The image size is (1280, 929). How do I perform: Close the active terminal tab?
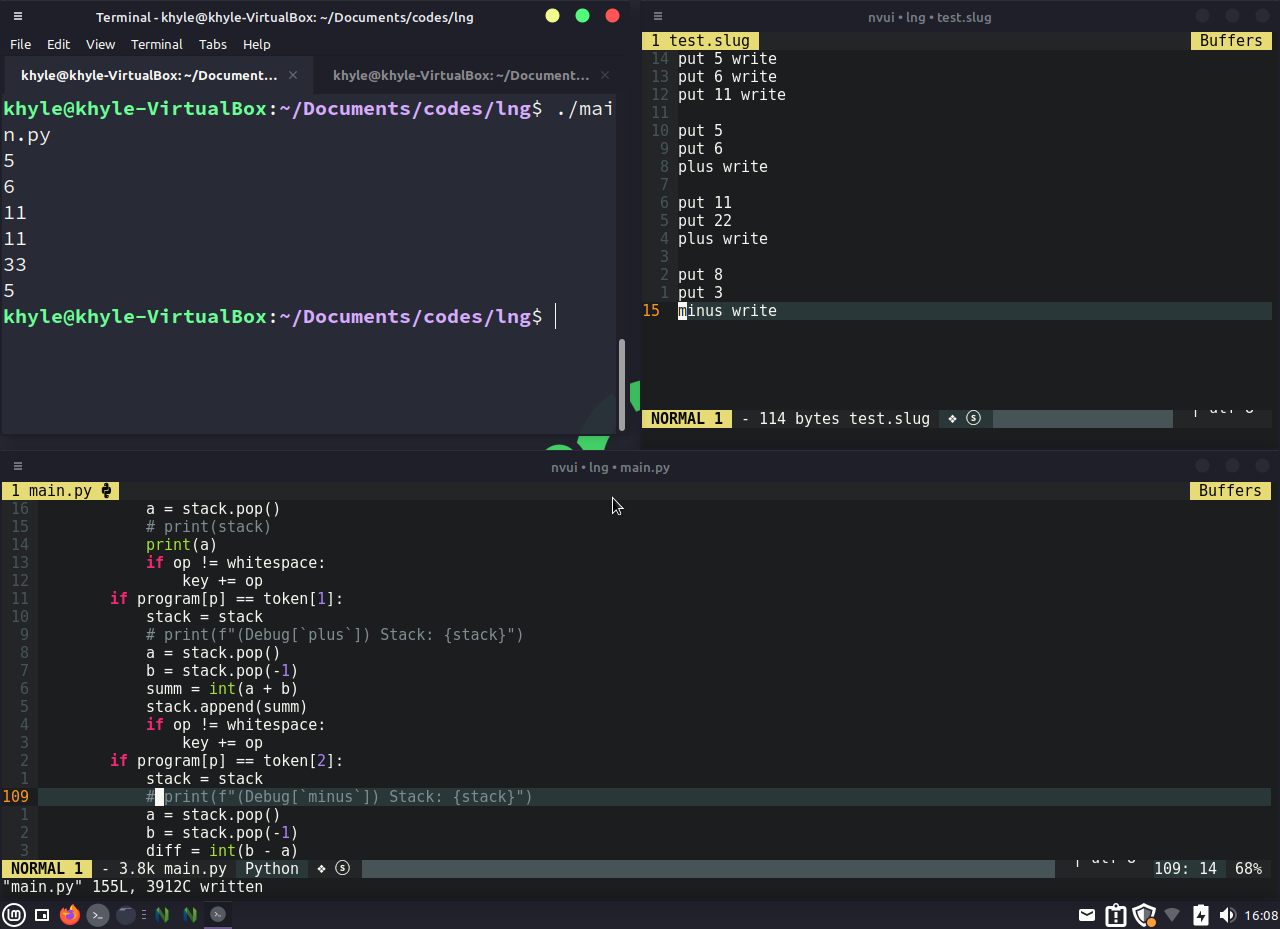293,75
